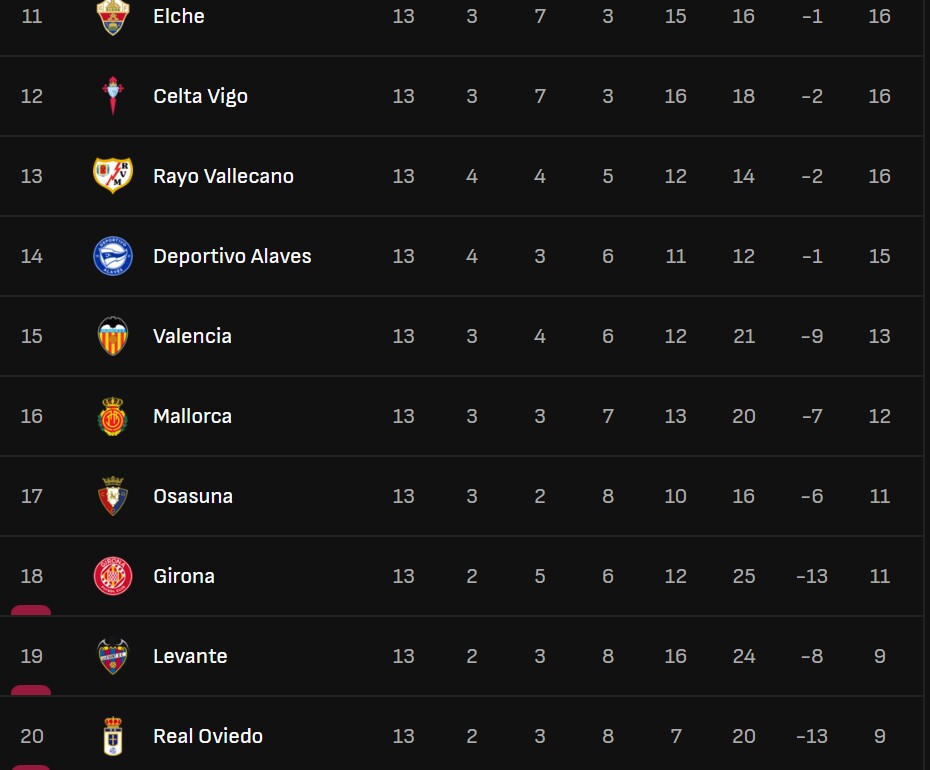Click the Rayo Vallecano club crest
Screen dimensions: 930x770
(113, 176)
